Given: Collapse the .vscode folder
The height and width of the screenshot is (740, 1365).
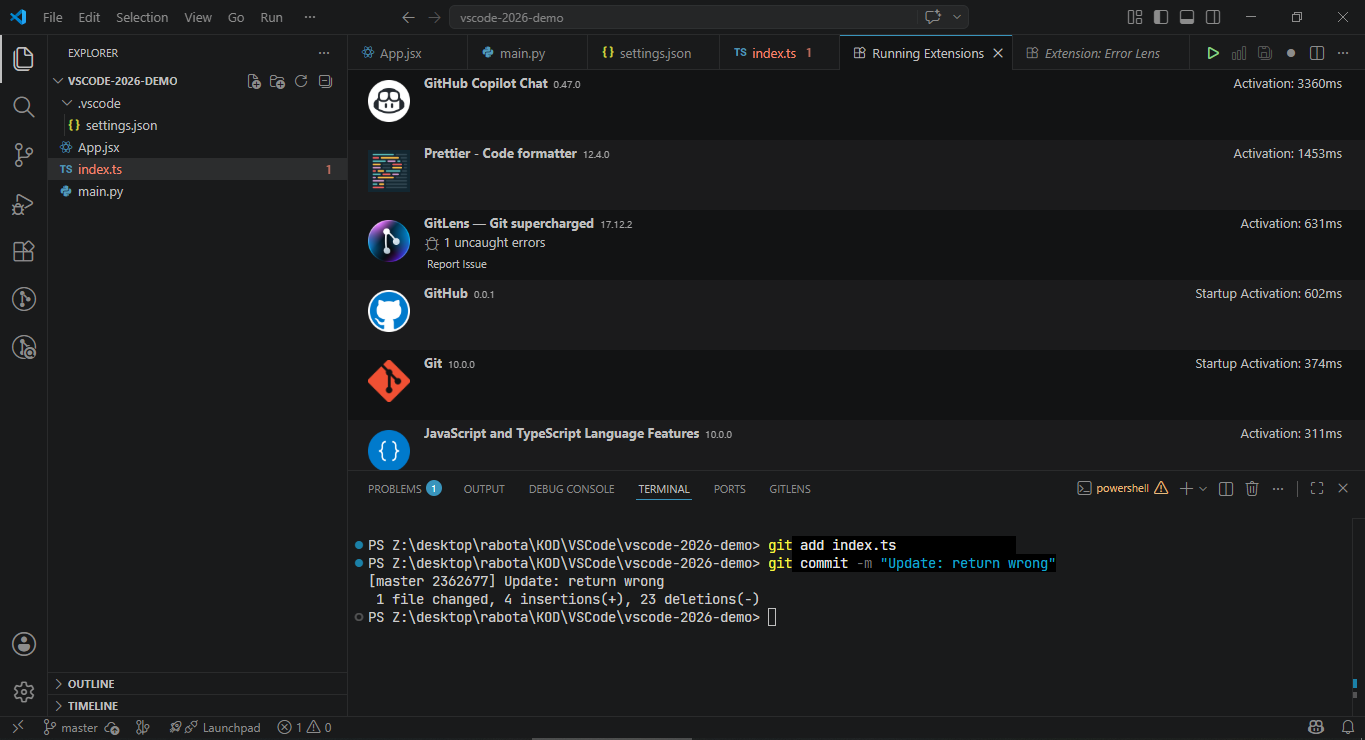Looking at the screenshot, I should coord(197,103).
